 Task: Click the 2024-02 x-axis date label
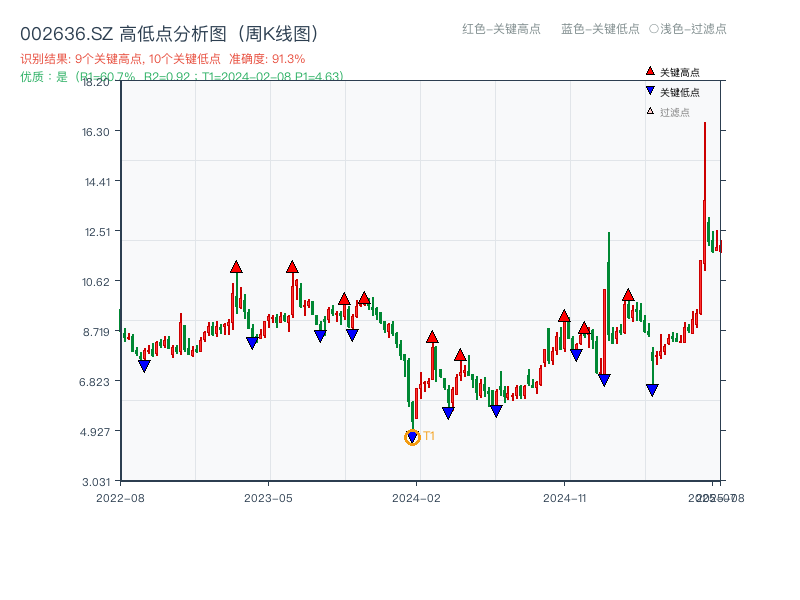click(416, 498)
